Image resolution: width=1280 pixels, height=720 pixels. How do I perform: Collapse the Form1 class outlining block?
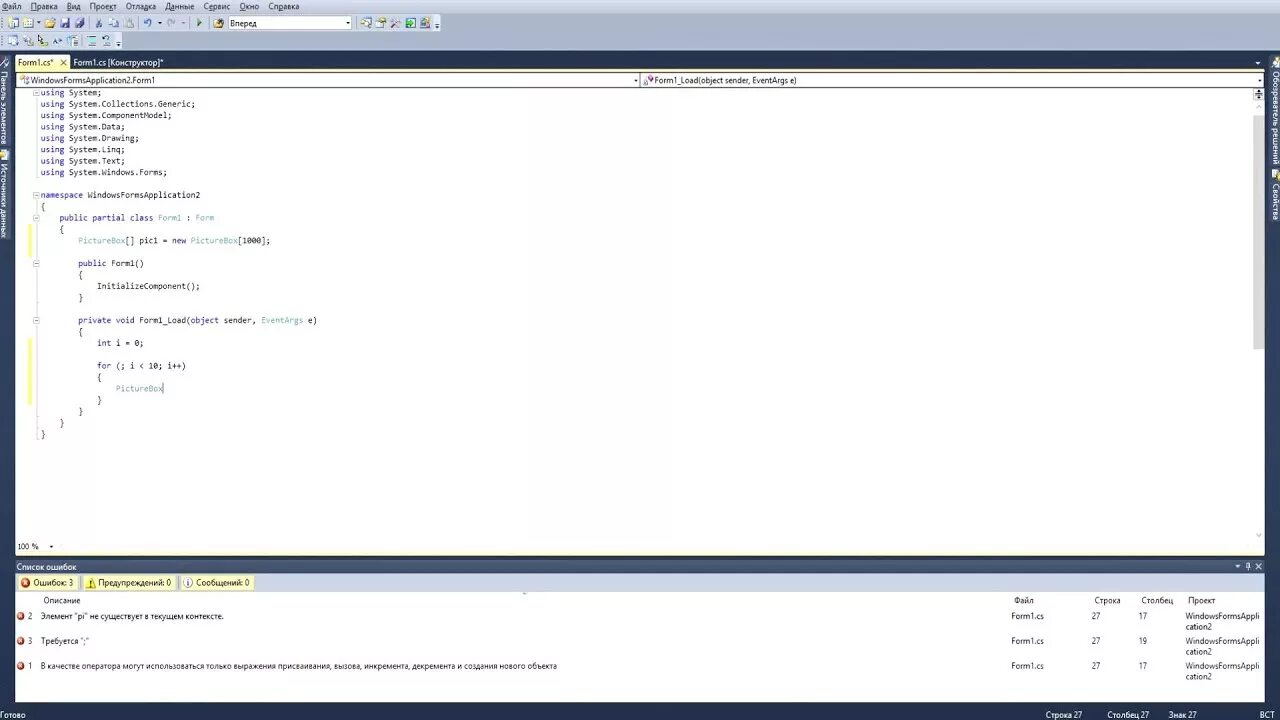(36, 218)
